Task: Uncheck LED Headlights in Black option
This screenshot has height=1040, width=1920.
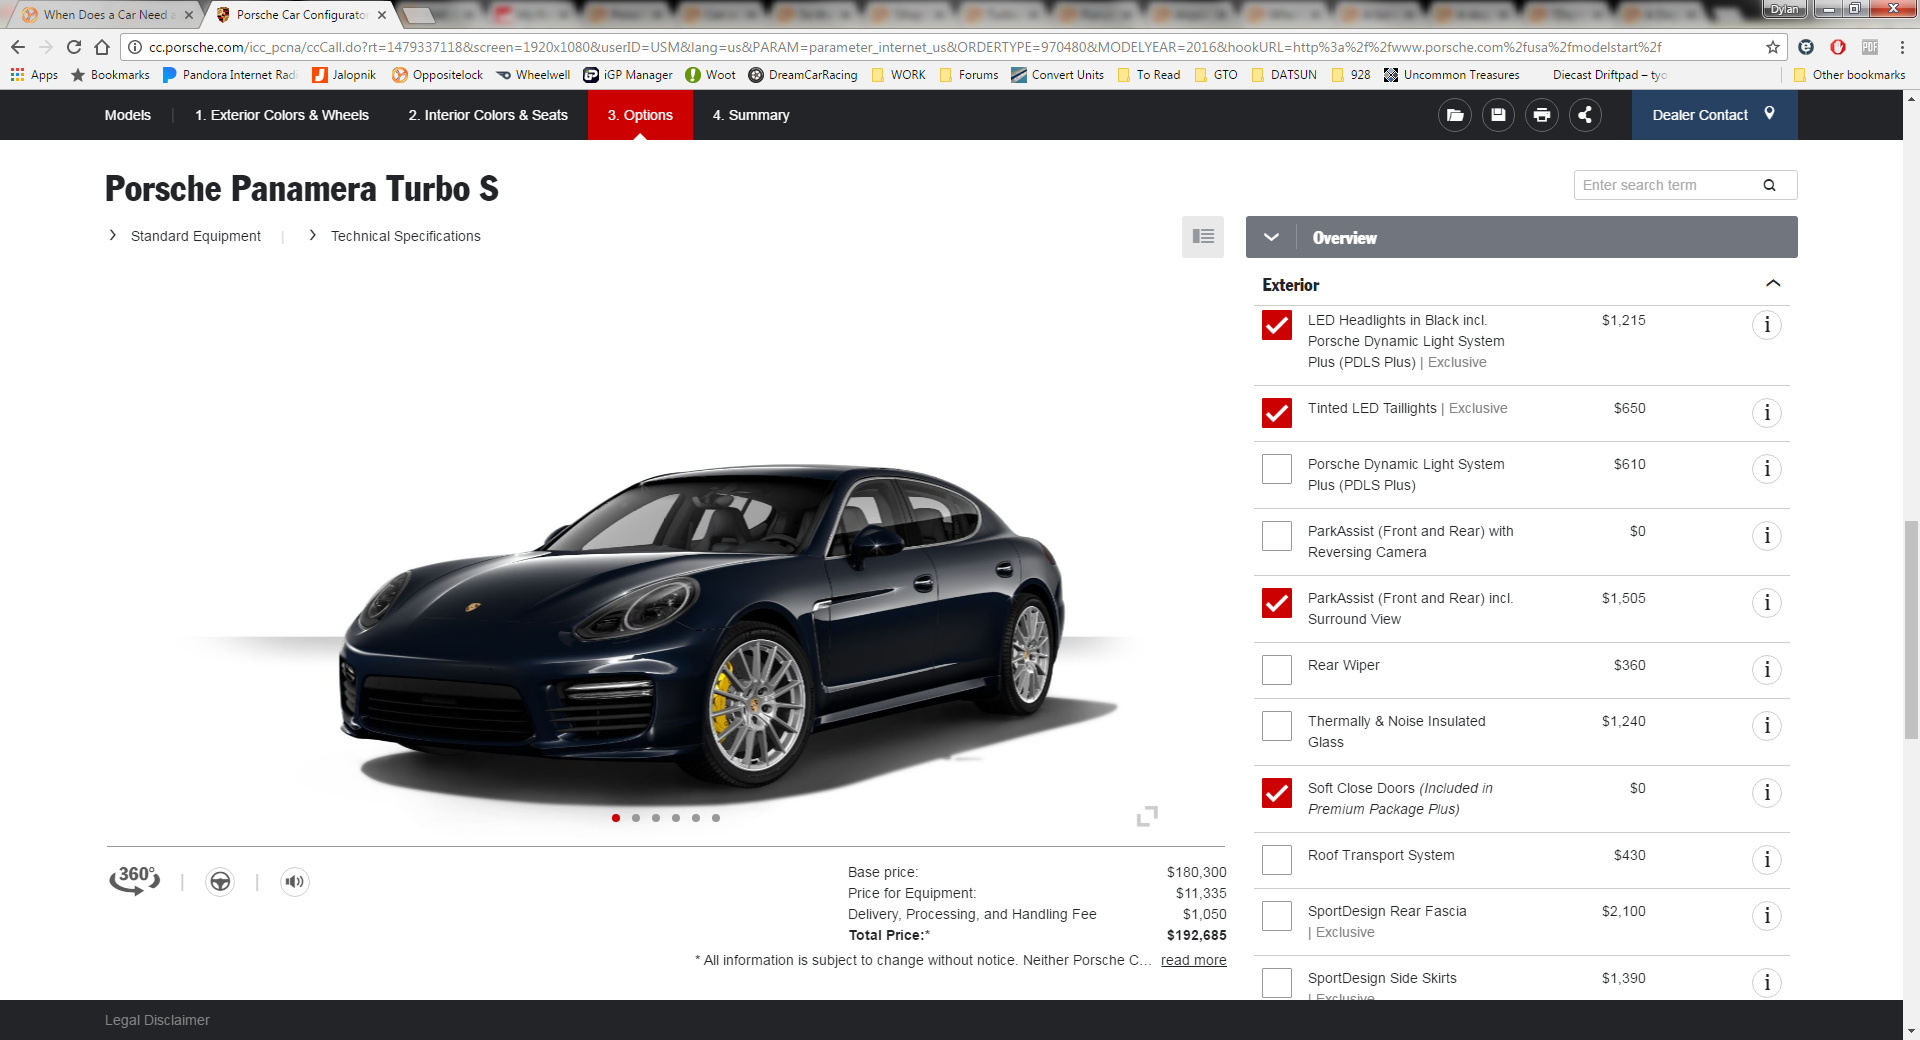Action: (1277, 325)
